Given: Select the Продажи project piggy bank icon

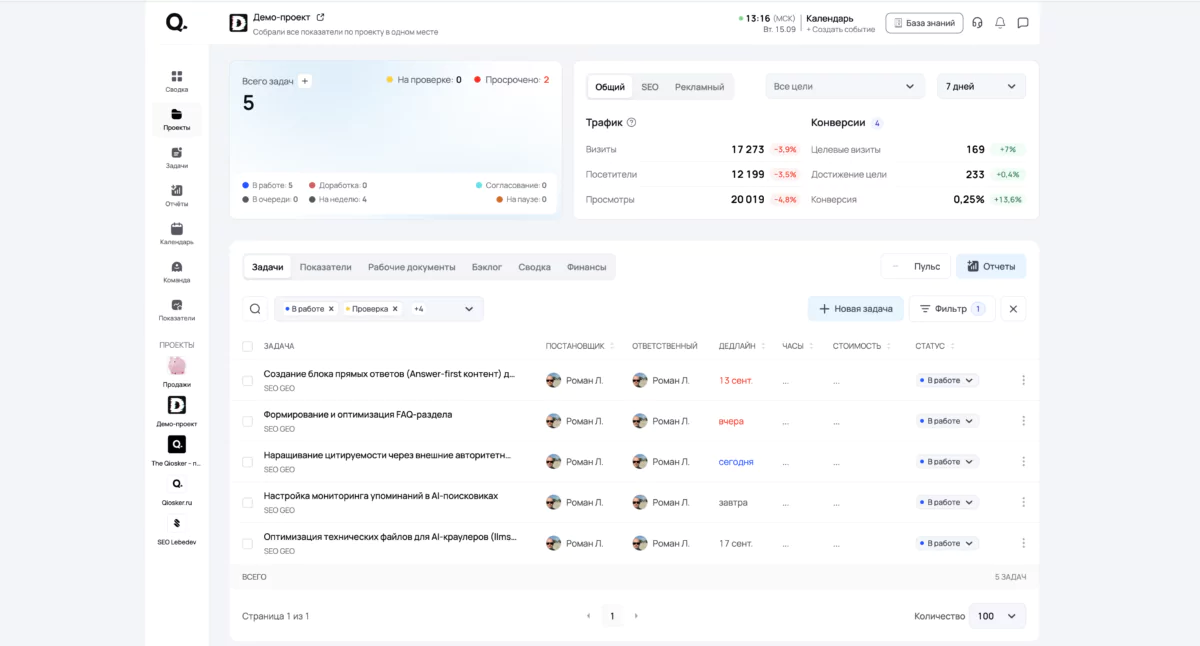Looking at the screenshot, I should coord(177,366).
